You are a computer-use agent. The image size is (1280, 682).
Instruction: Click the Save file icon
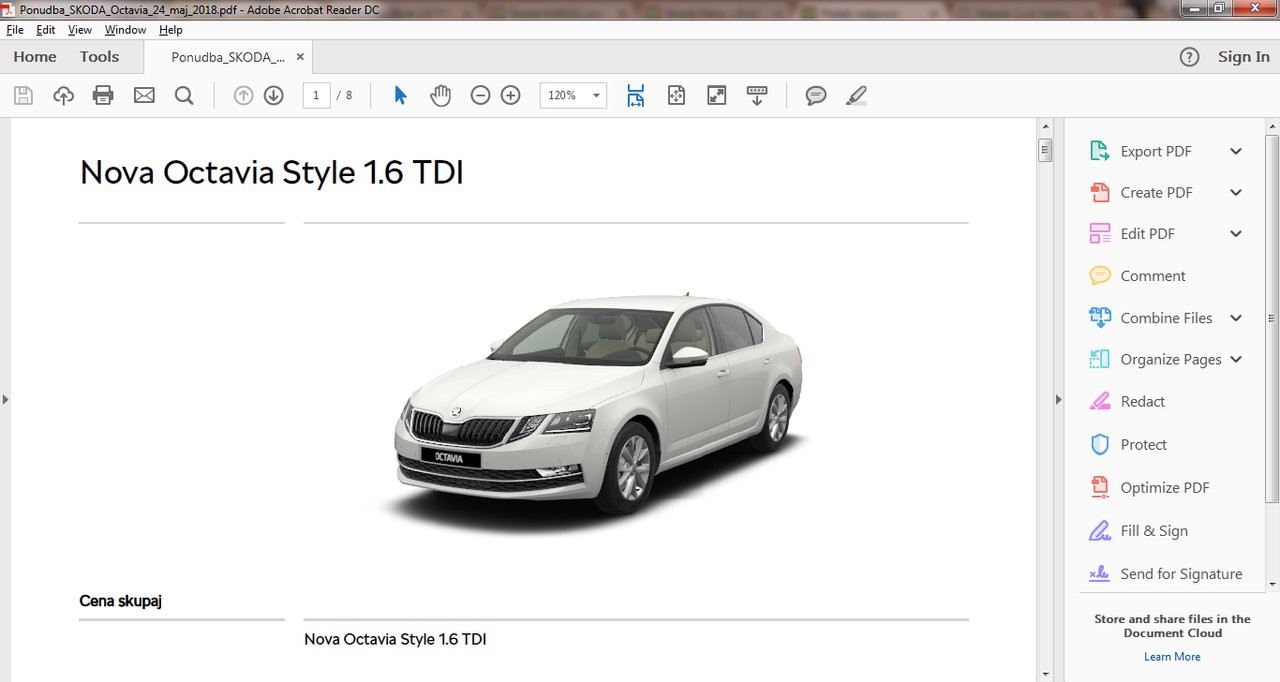[x=24, y=96]
